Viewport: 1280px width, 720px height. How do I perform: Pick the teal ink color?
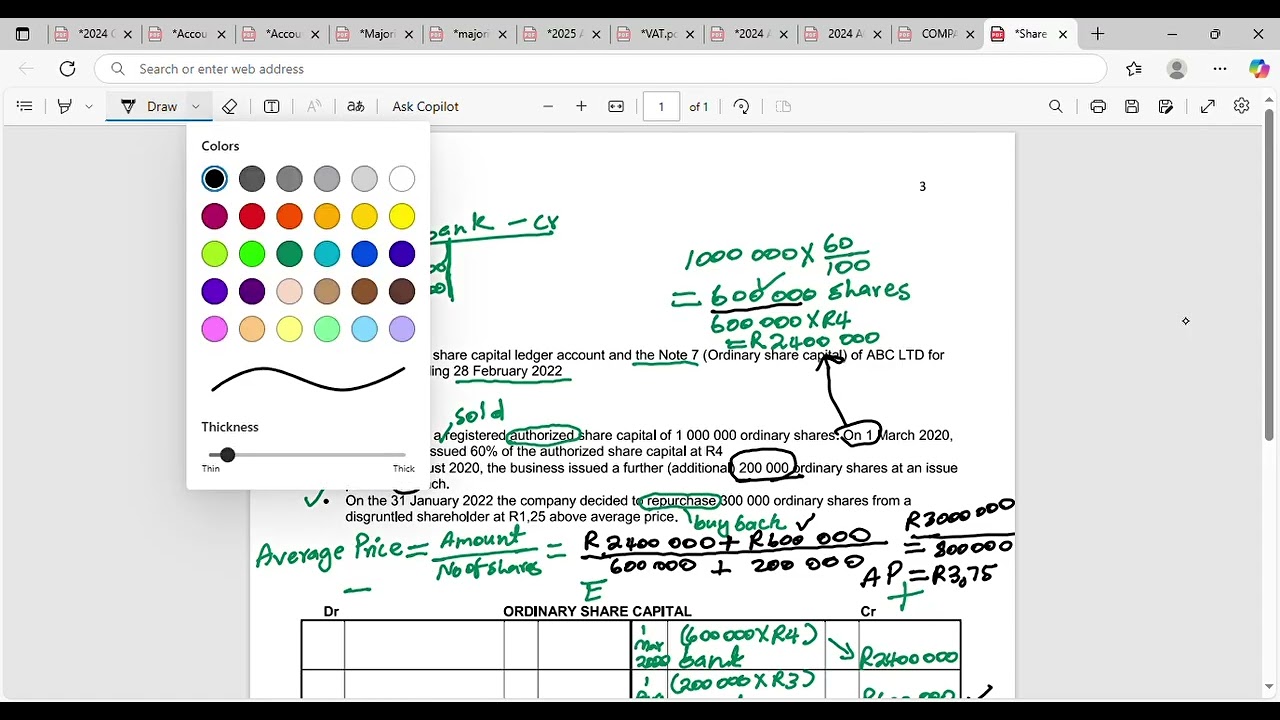point(327,254)
